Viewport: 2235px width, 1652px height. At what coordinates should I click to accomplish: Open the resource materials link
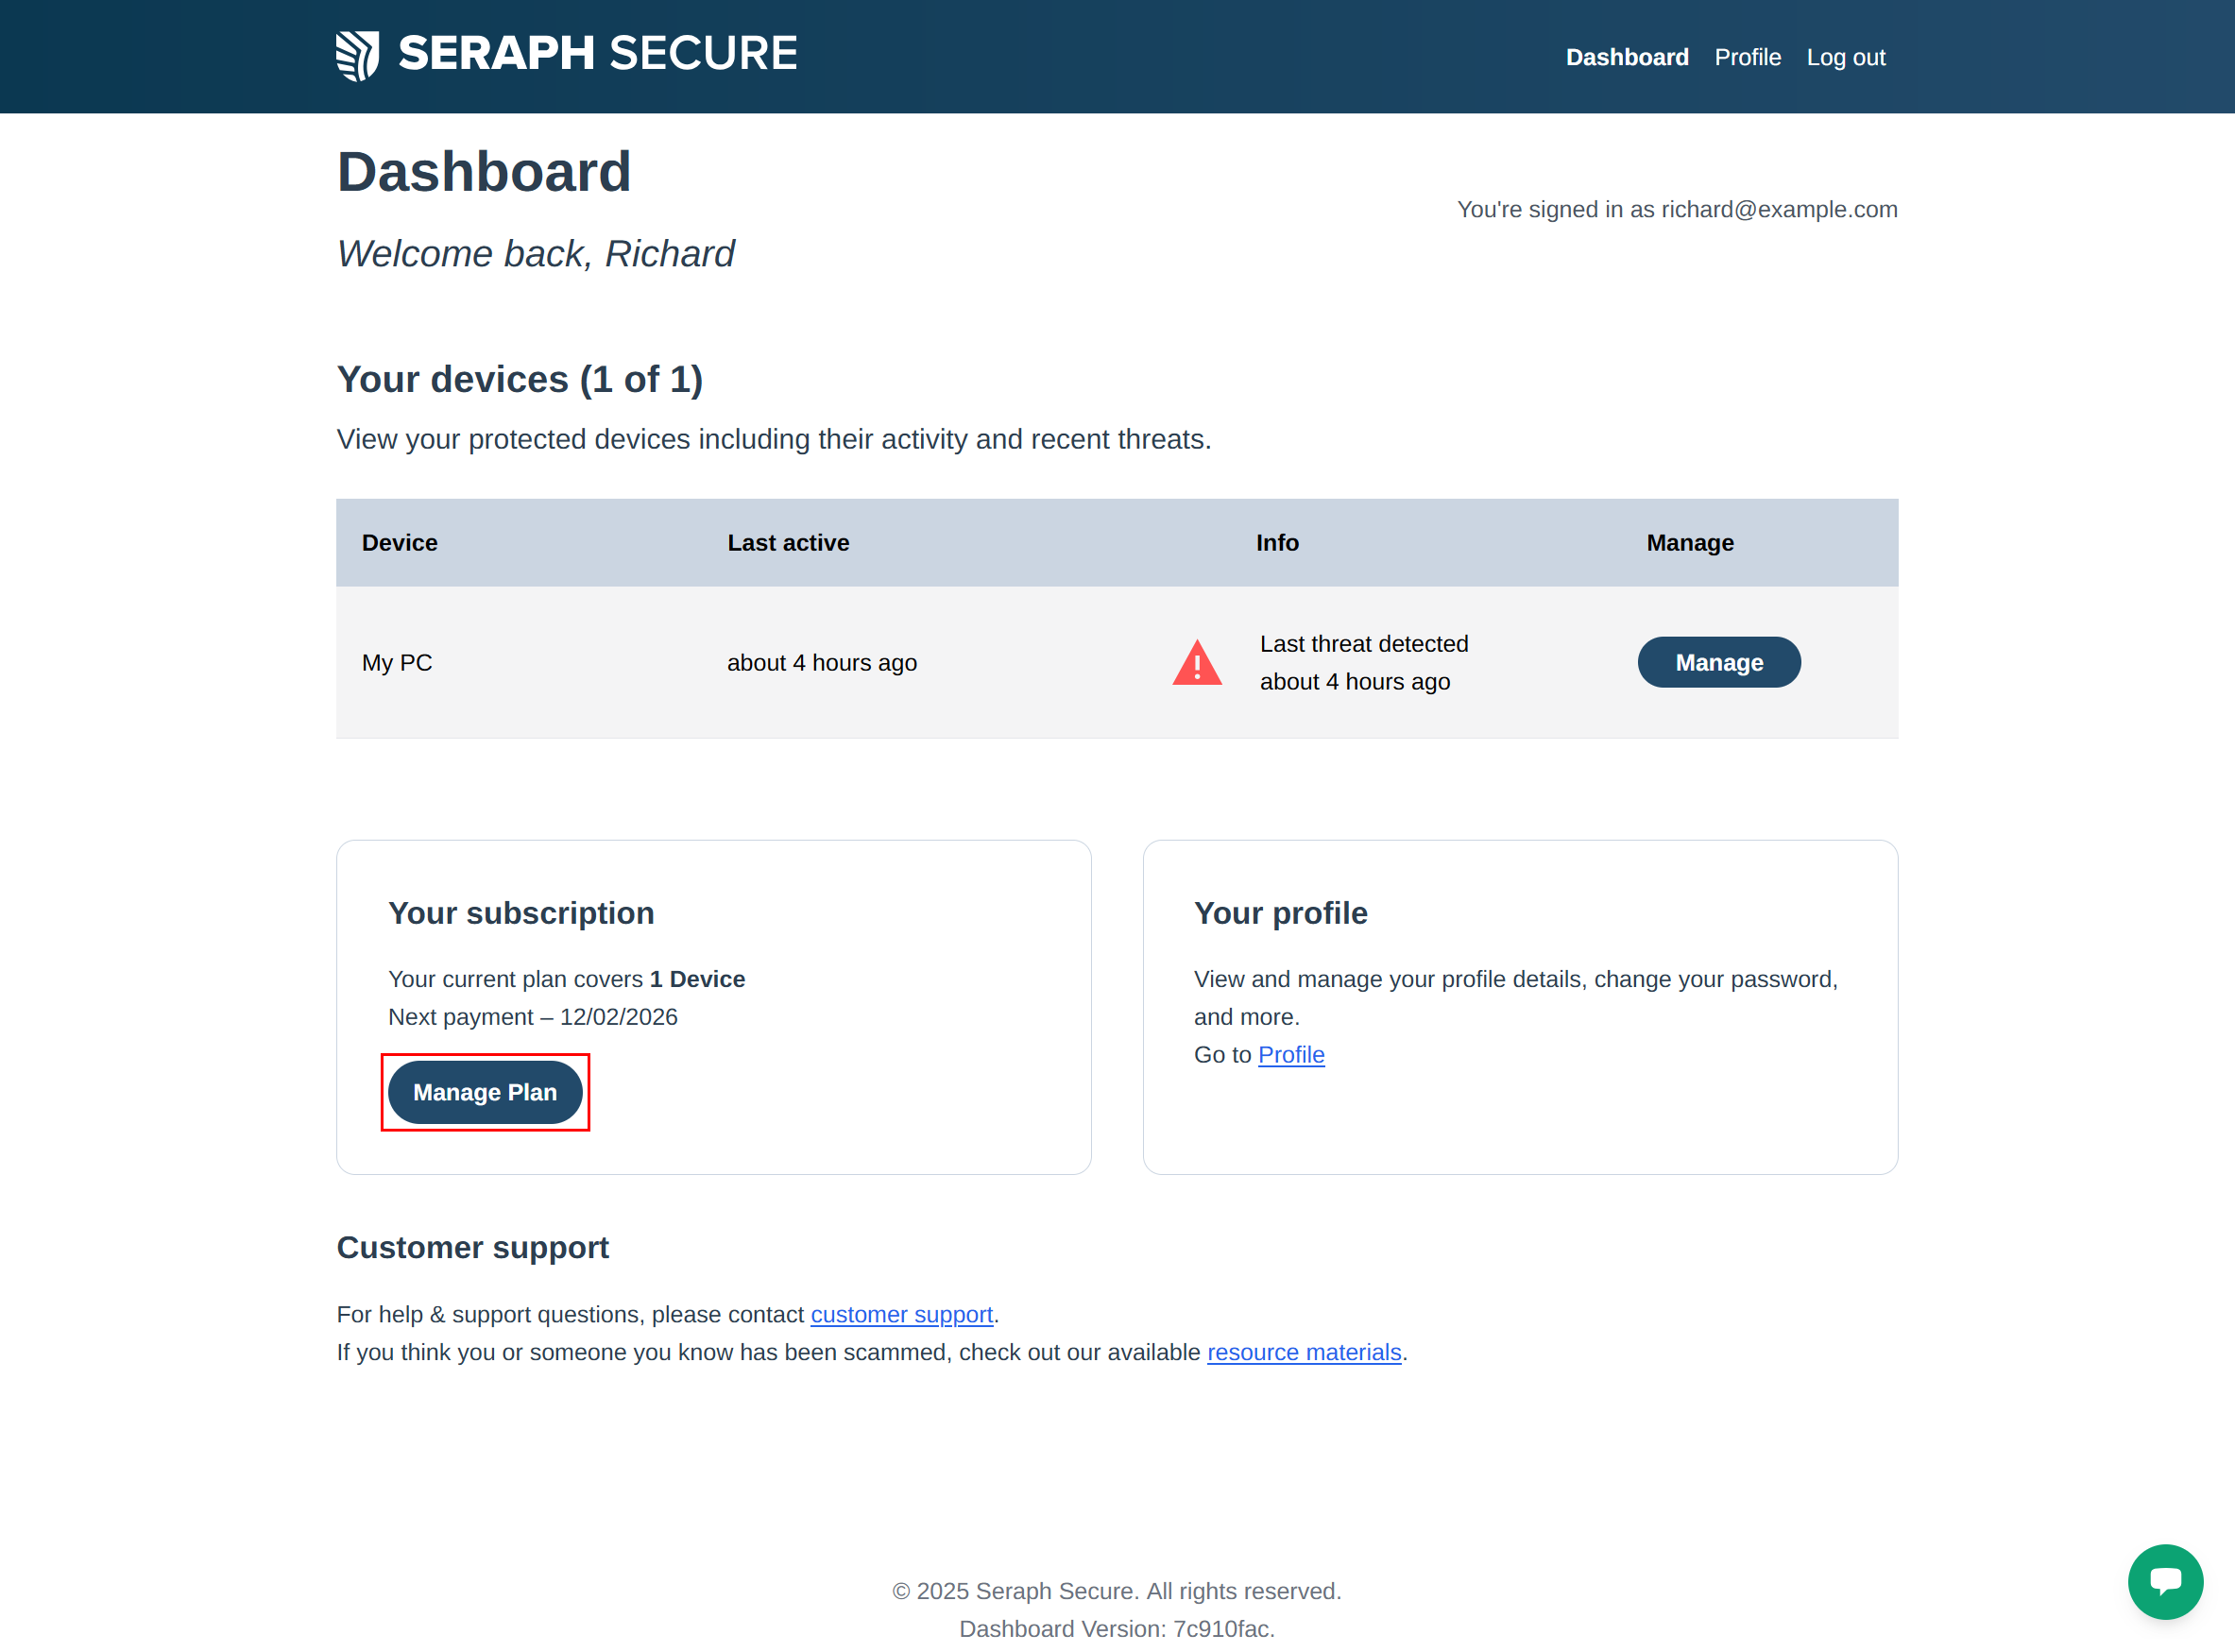[x=1303, y=1352]
